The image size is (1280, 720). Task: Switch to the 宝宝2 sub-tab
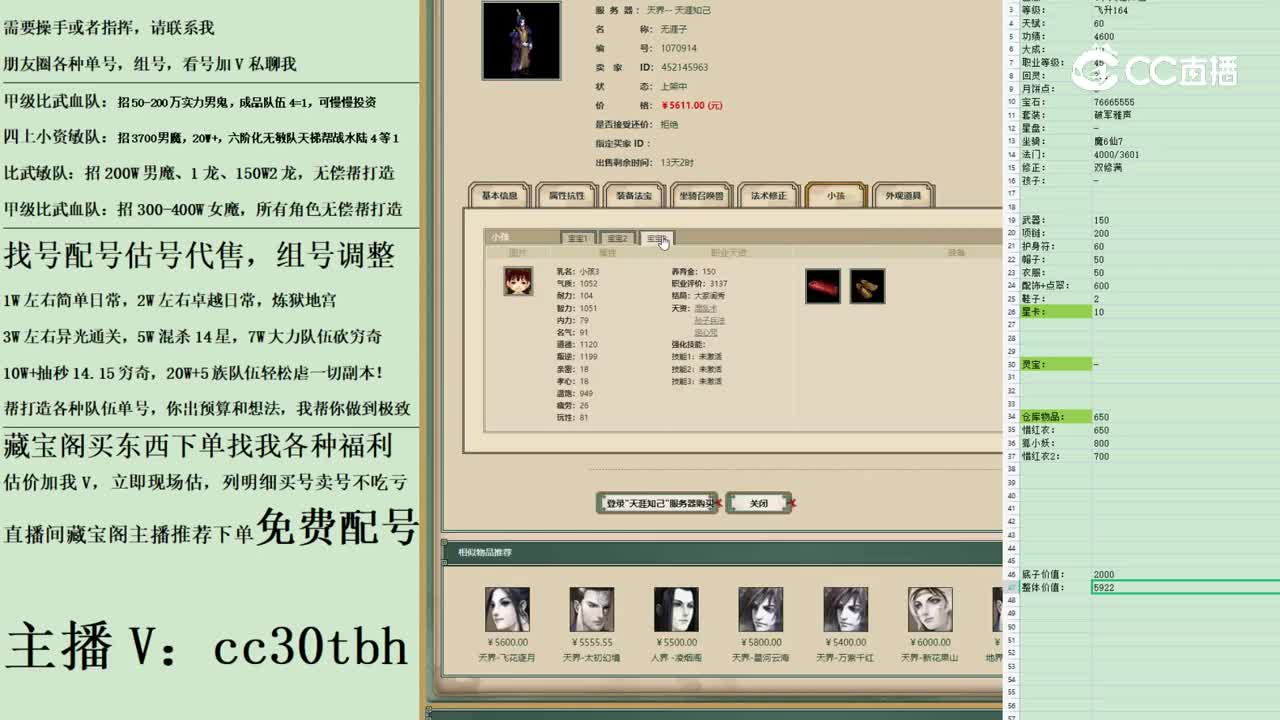tap(617, 238)
